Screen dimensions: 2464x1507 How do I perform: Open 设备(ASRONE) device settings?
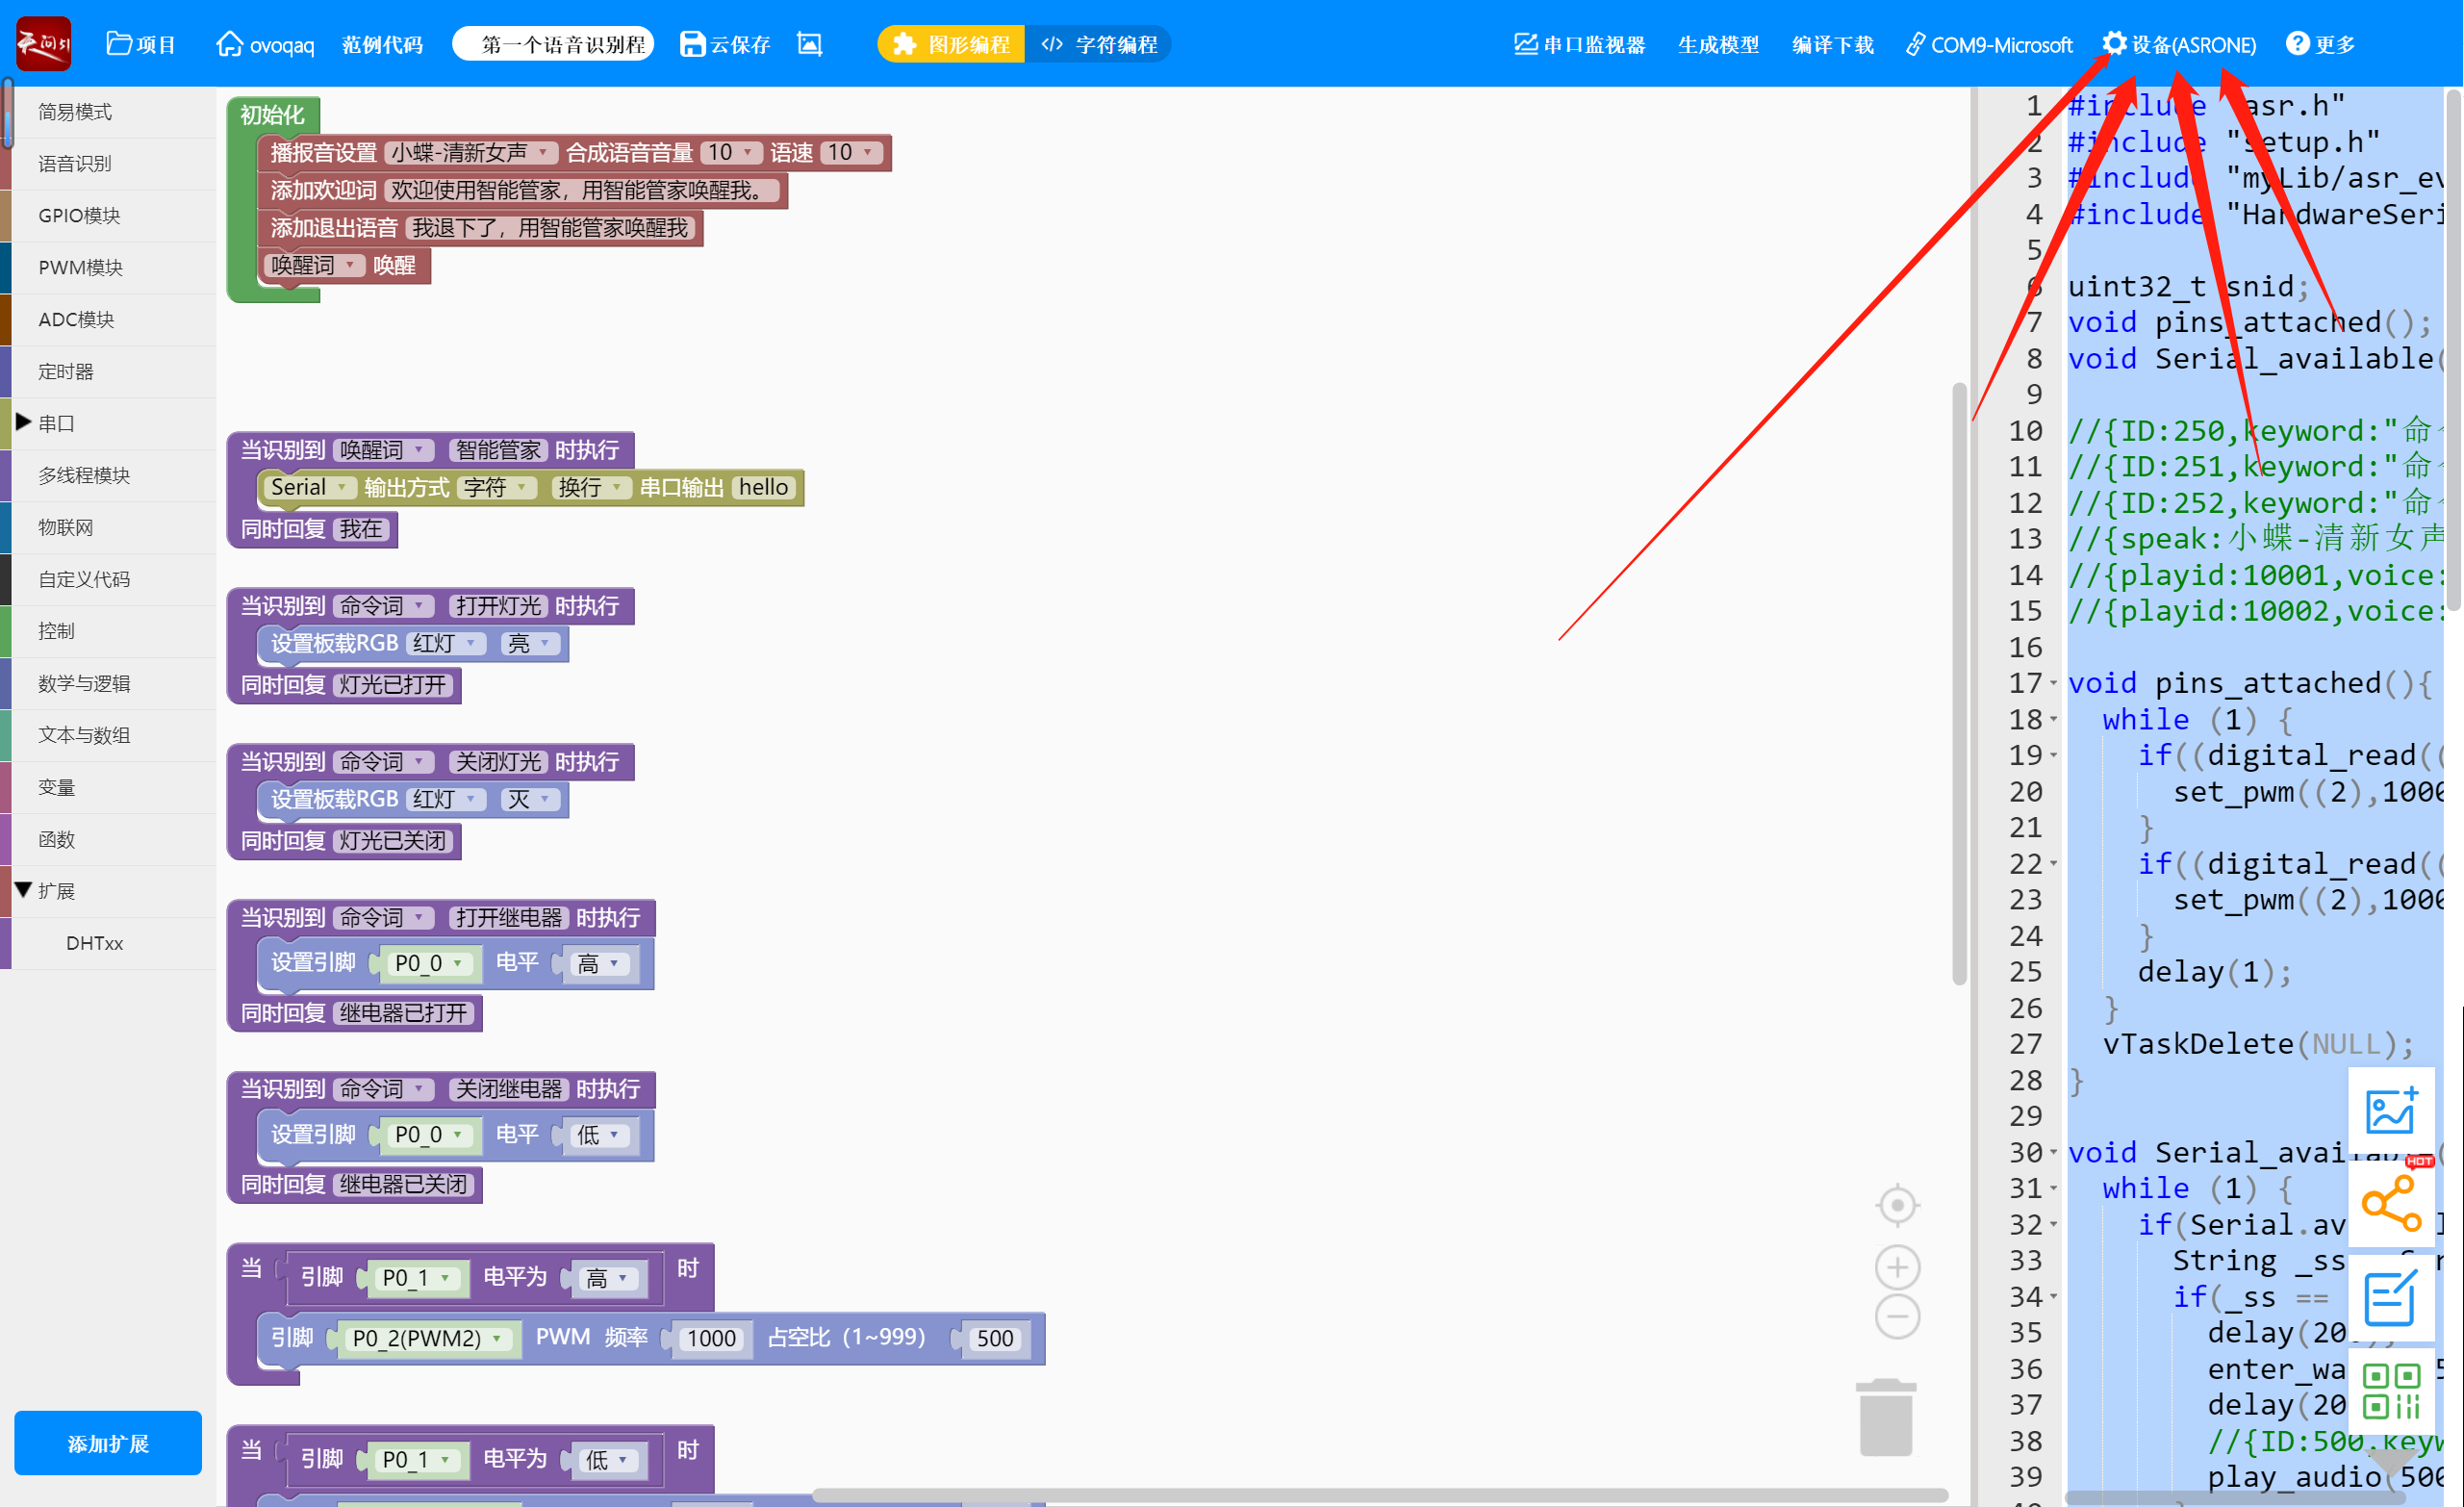2178,44
